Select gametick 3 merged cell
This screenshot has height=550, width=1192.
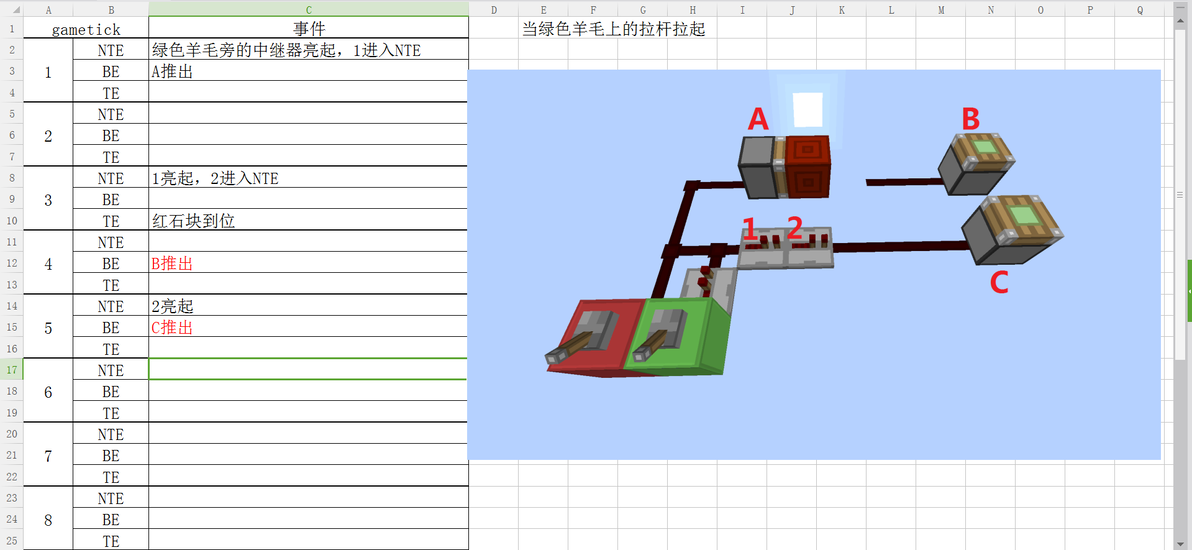coord(49,200)
